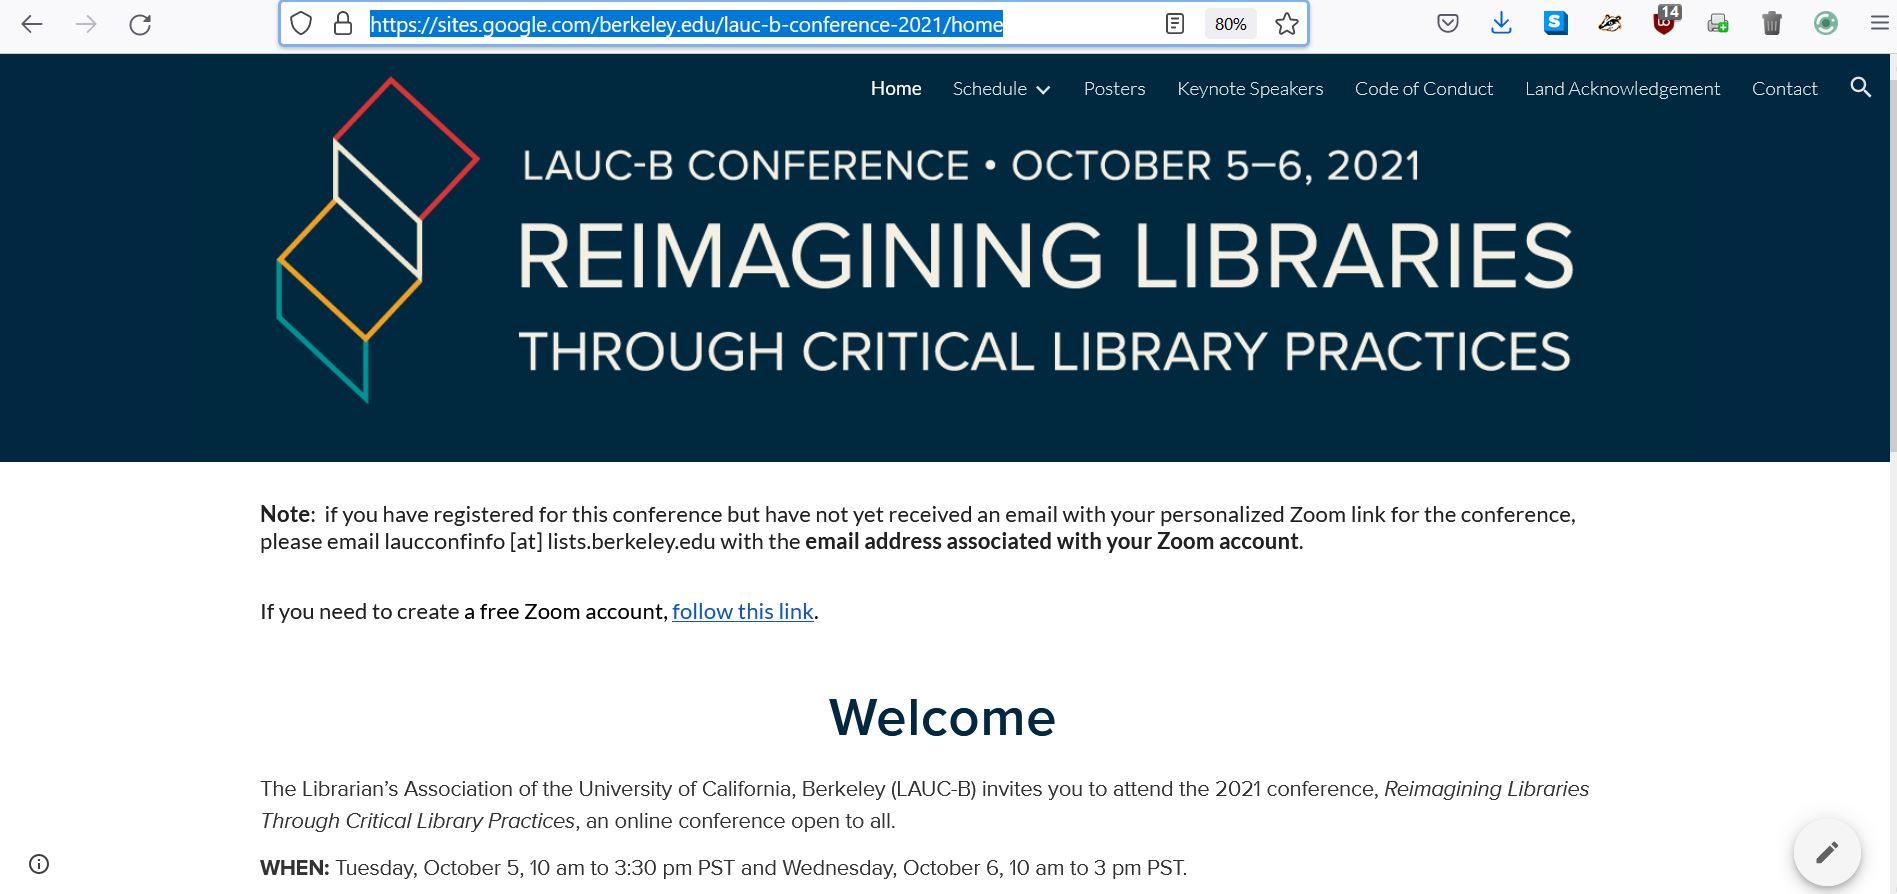Expand the Schedule dropdown menu
This screenshot has width=1897, height=894.
tap(1001, 89)
